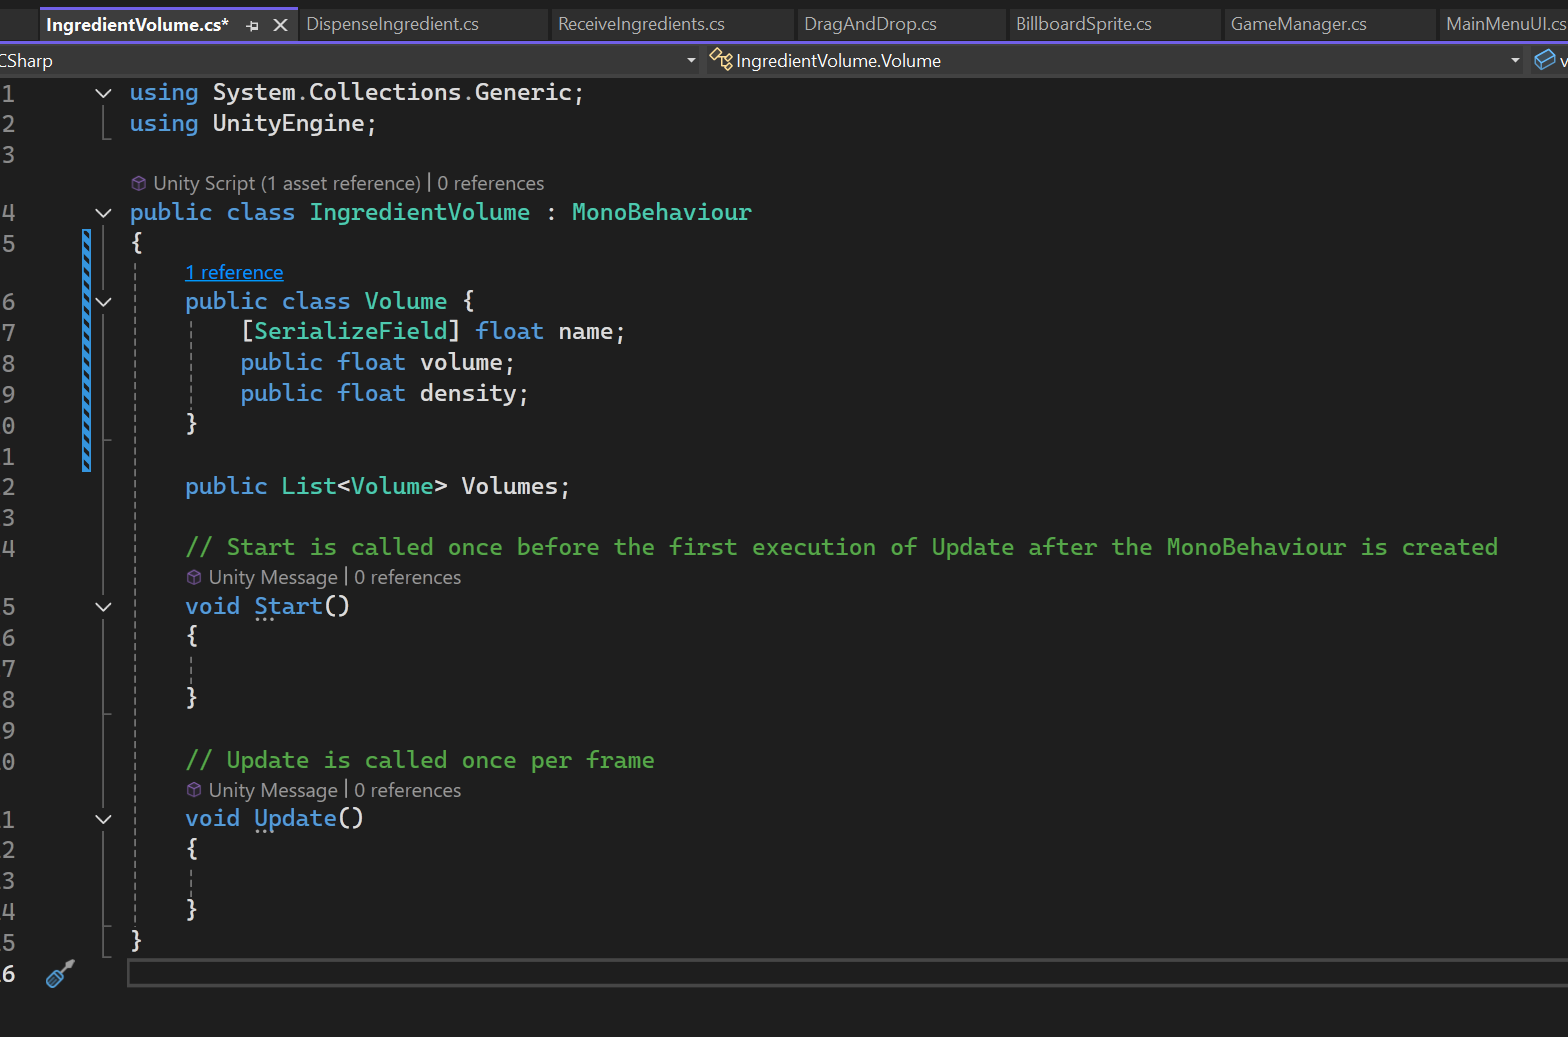This screenshot has width=1568, height=1037.
Task: Click the Unity Message icon above Update
Action: point(194,790)
